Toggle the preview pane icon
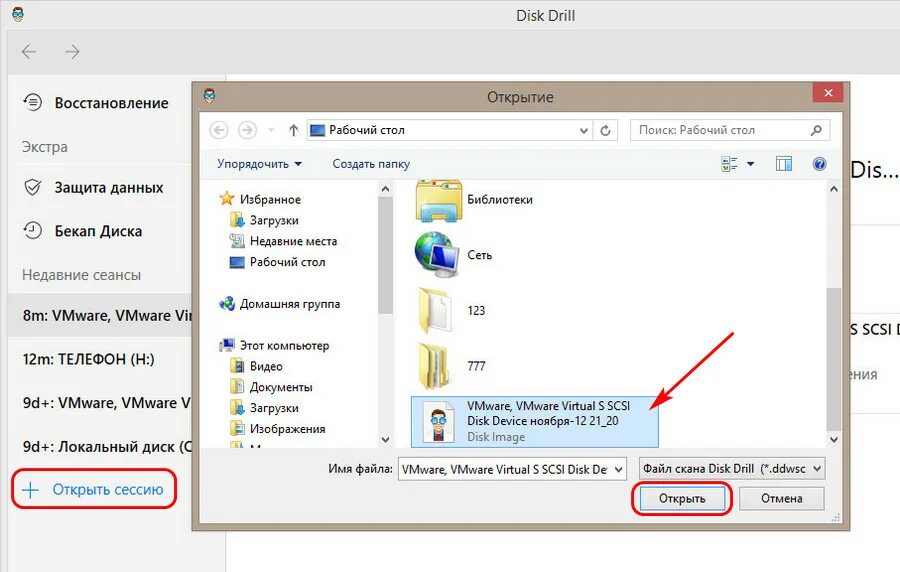Screen dimensions: 900x572 (x=784, y=164)
